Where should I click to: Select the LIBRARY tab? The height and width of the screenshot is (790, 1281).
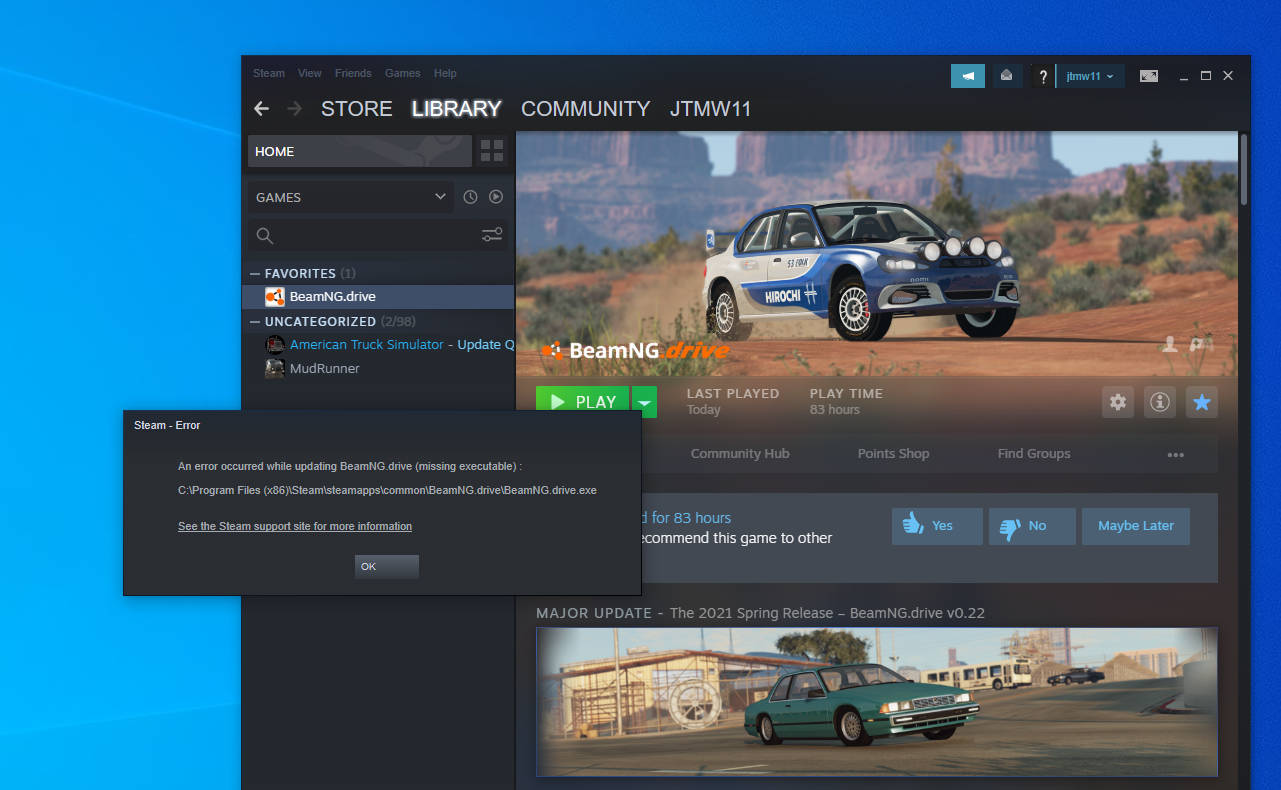[x=457, y=109]
